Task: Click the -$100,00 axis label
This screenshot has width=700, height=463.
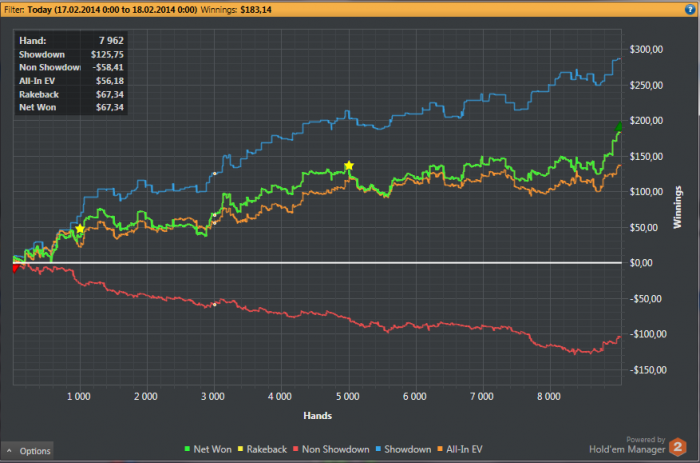Action: pyautogui.click(x=648, y=334)
